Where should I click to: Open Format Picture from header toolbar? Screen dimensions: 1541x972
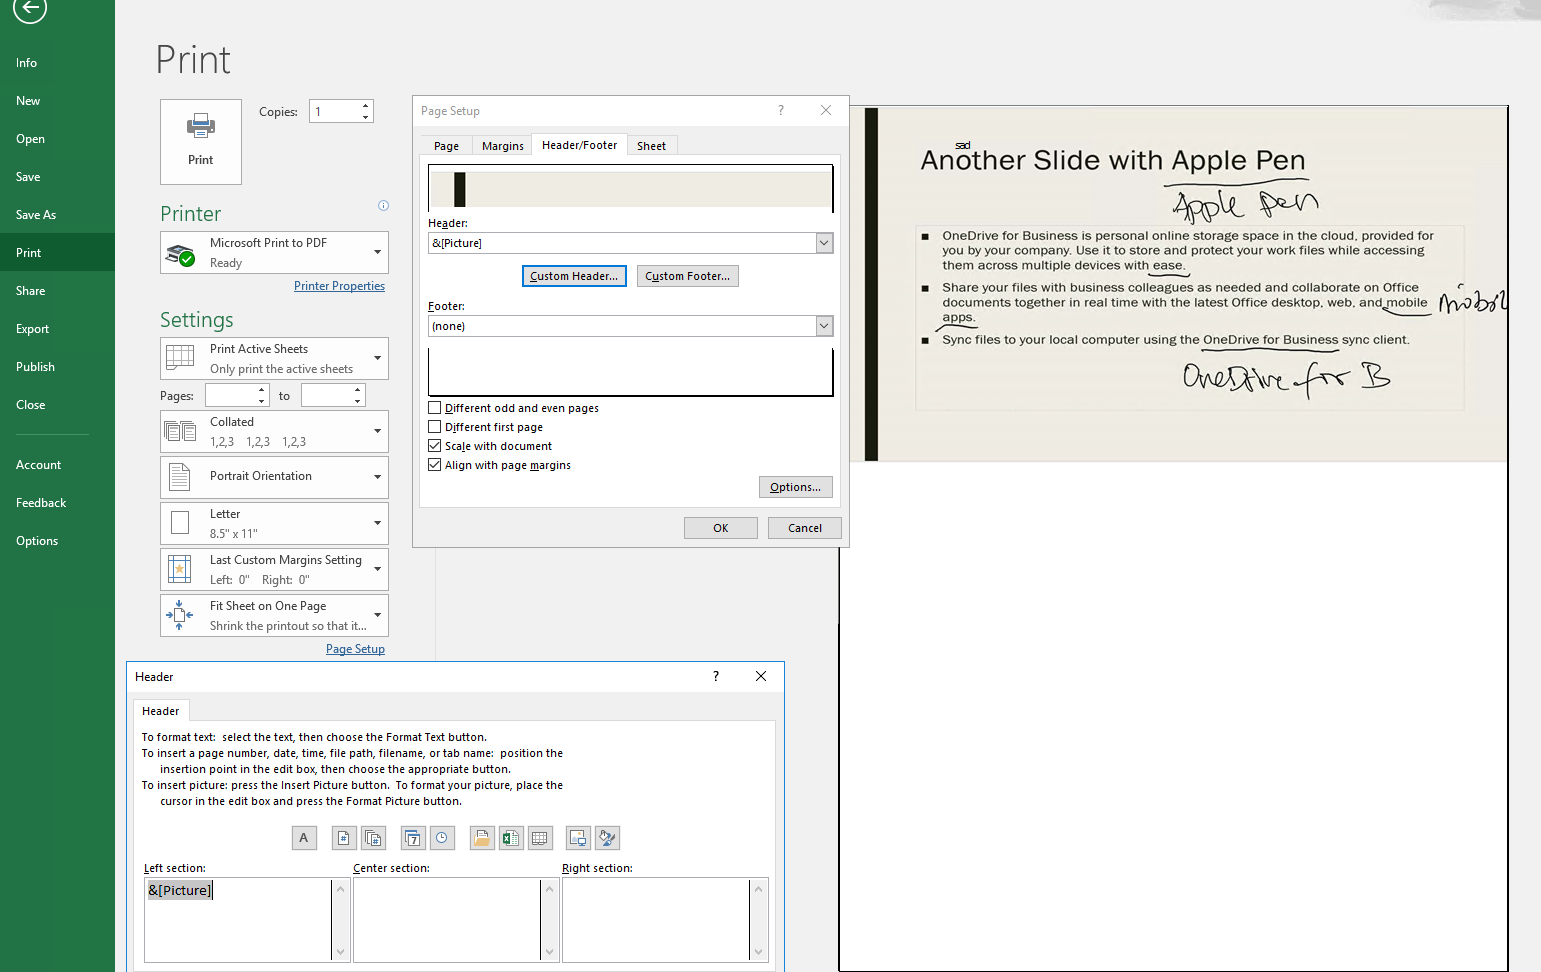pos(608,838)
